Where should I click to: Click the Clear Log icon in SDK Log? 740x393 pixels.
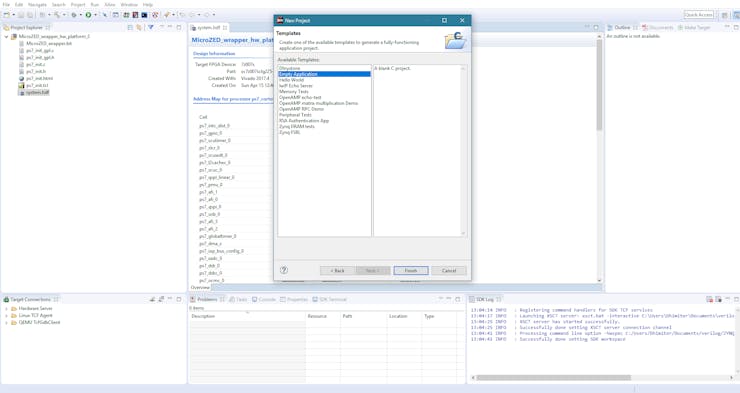pos(709,300)
